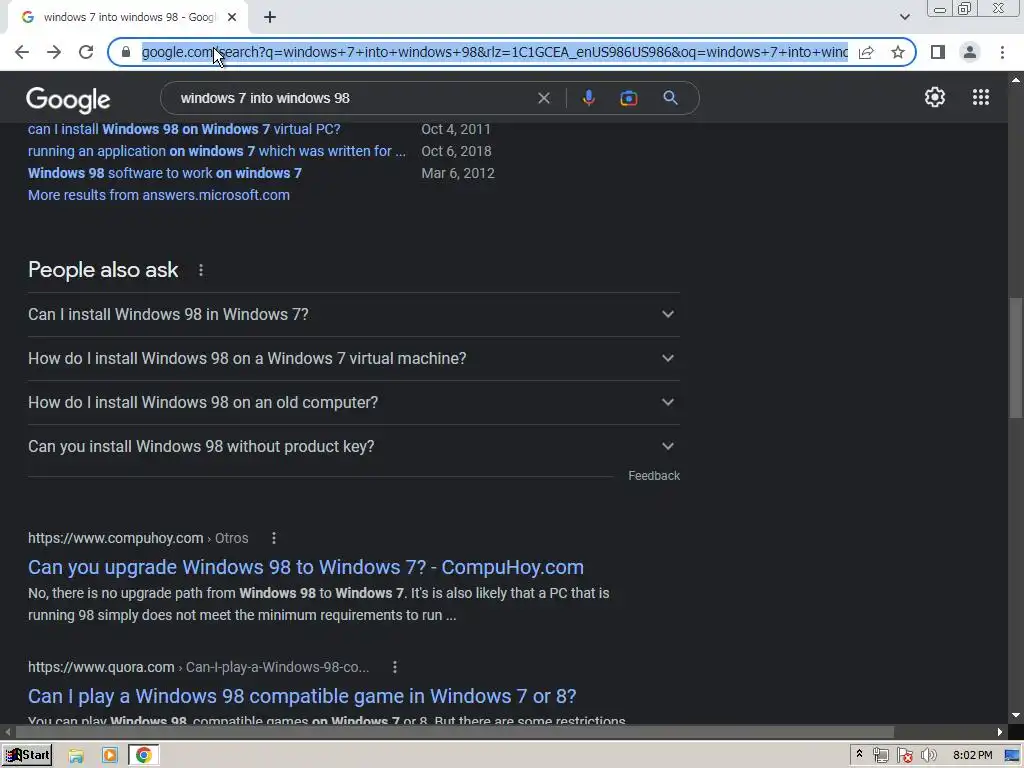1024x768 pixels.
Task: Select the browser tab titled 'windows 7 into windows 98'
Action: coord(128,18)
